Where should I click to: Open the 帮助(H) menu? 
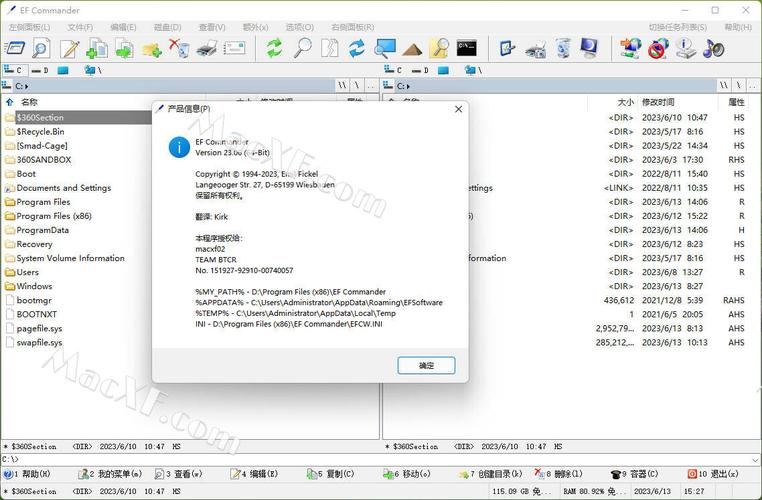tap(738, 27)
